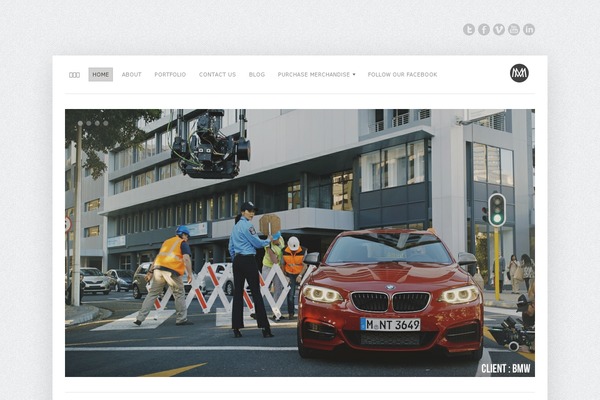Open the LinkedIn social icon
Image resolution: width=600 pixels, height=400 pixels.
528,29
